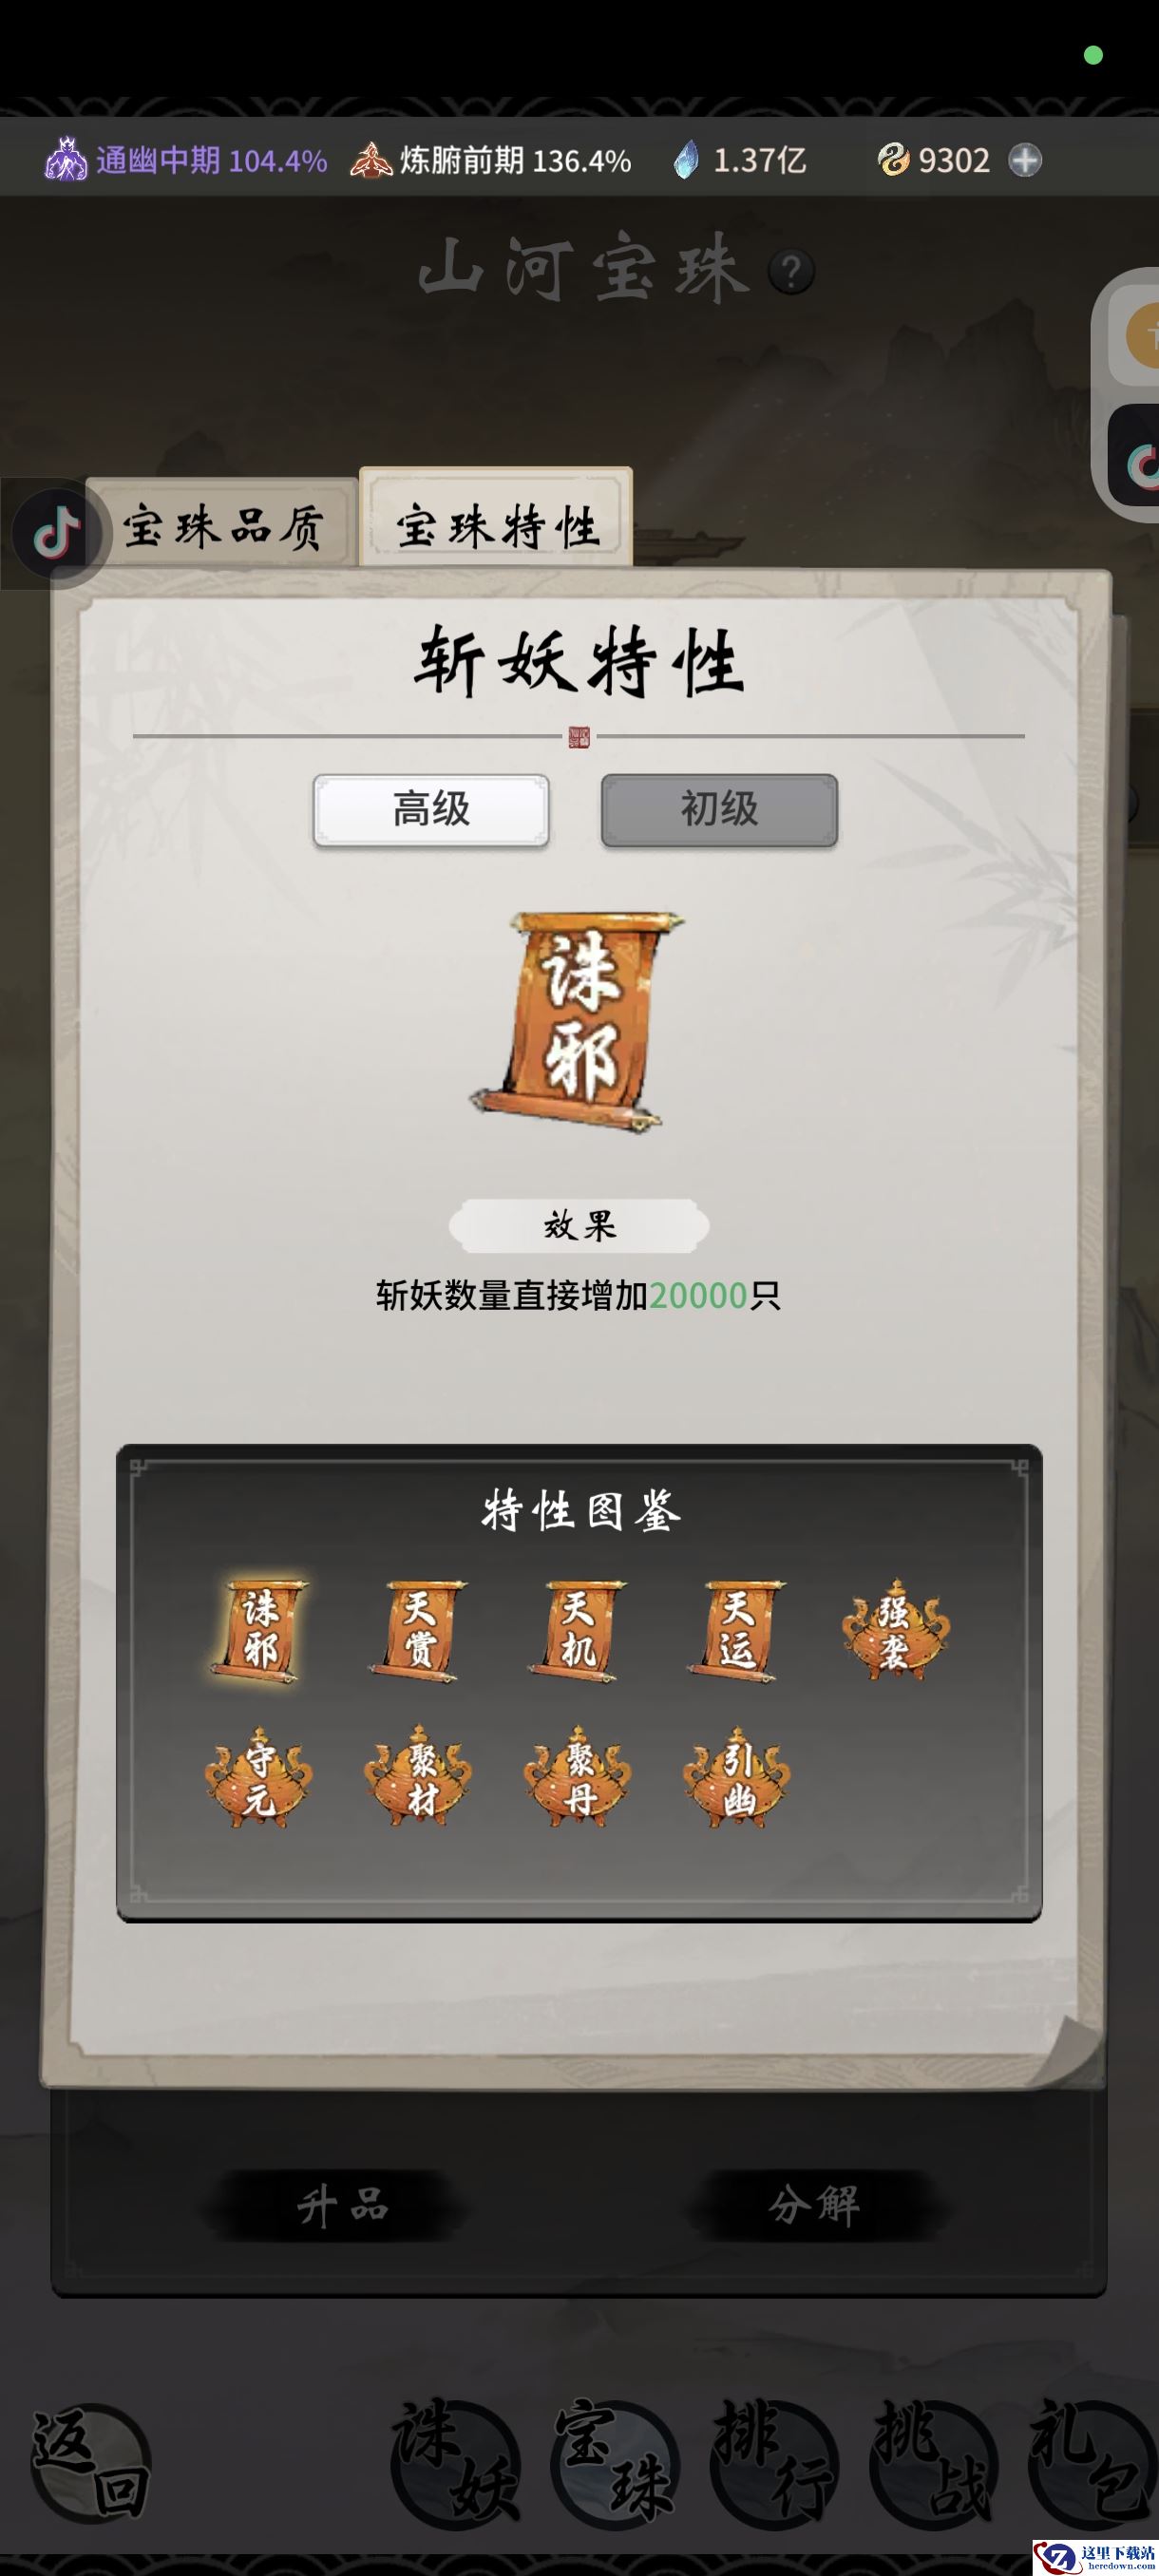The width and height of the screenshot is (1159, 2576).
Task: Open the 宝珠品质 tab
Action: pos(222,525)
